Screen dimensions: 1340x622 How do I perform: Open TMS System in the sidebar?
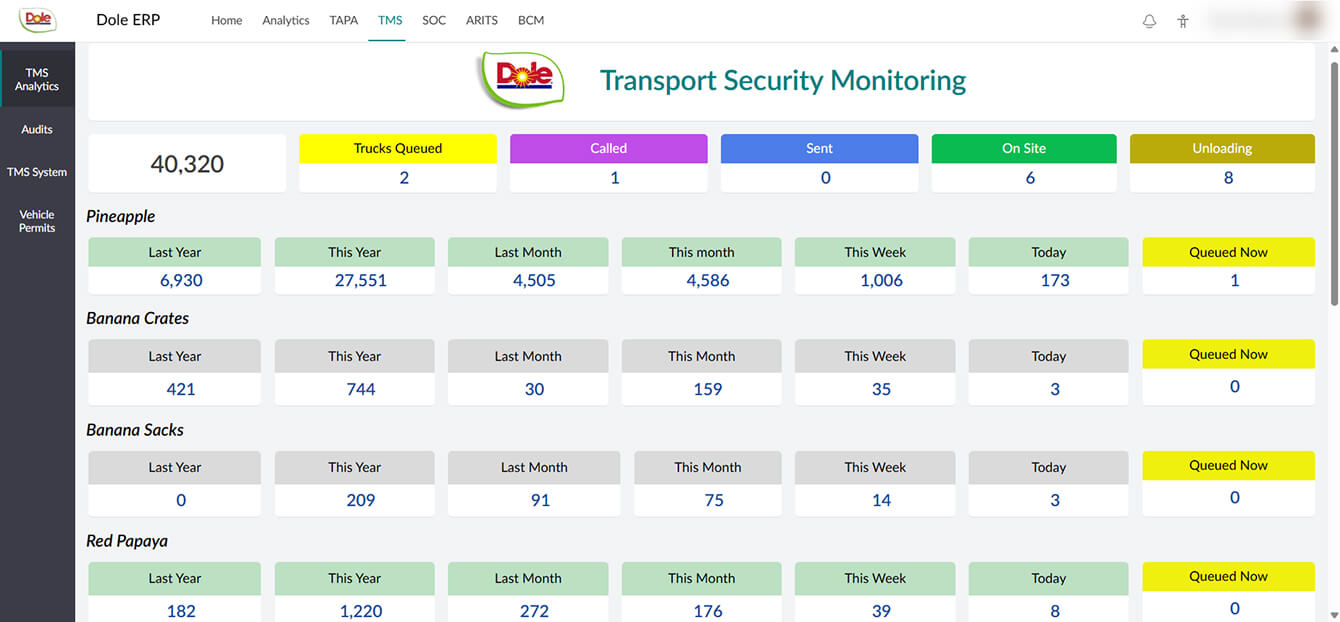pos(37,172)
